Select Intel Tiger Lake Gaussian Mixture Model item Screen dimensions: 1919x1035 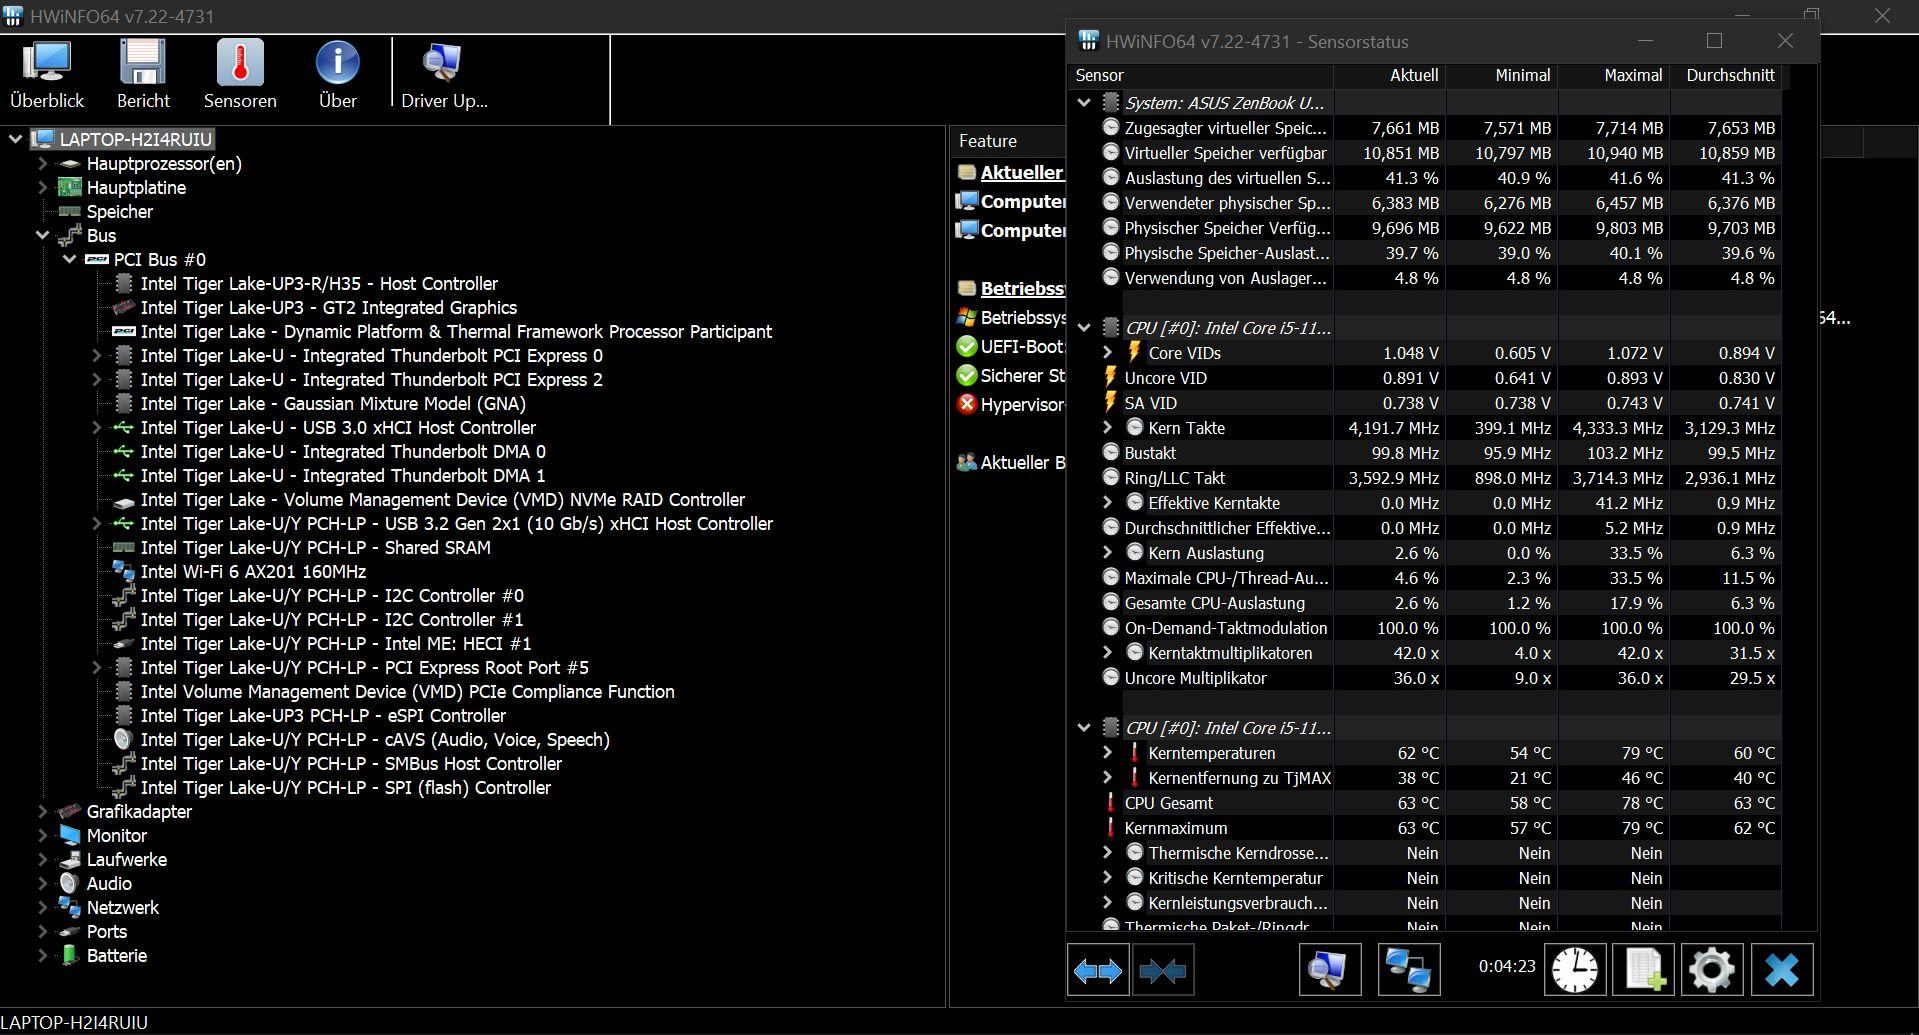tap(333, 403)
